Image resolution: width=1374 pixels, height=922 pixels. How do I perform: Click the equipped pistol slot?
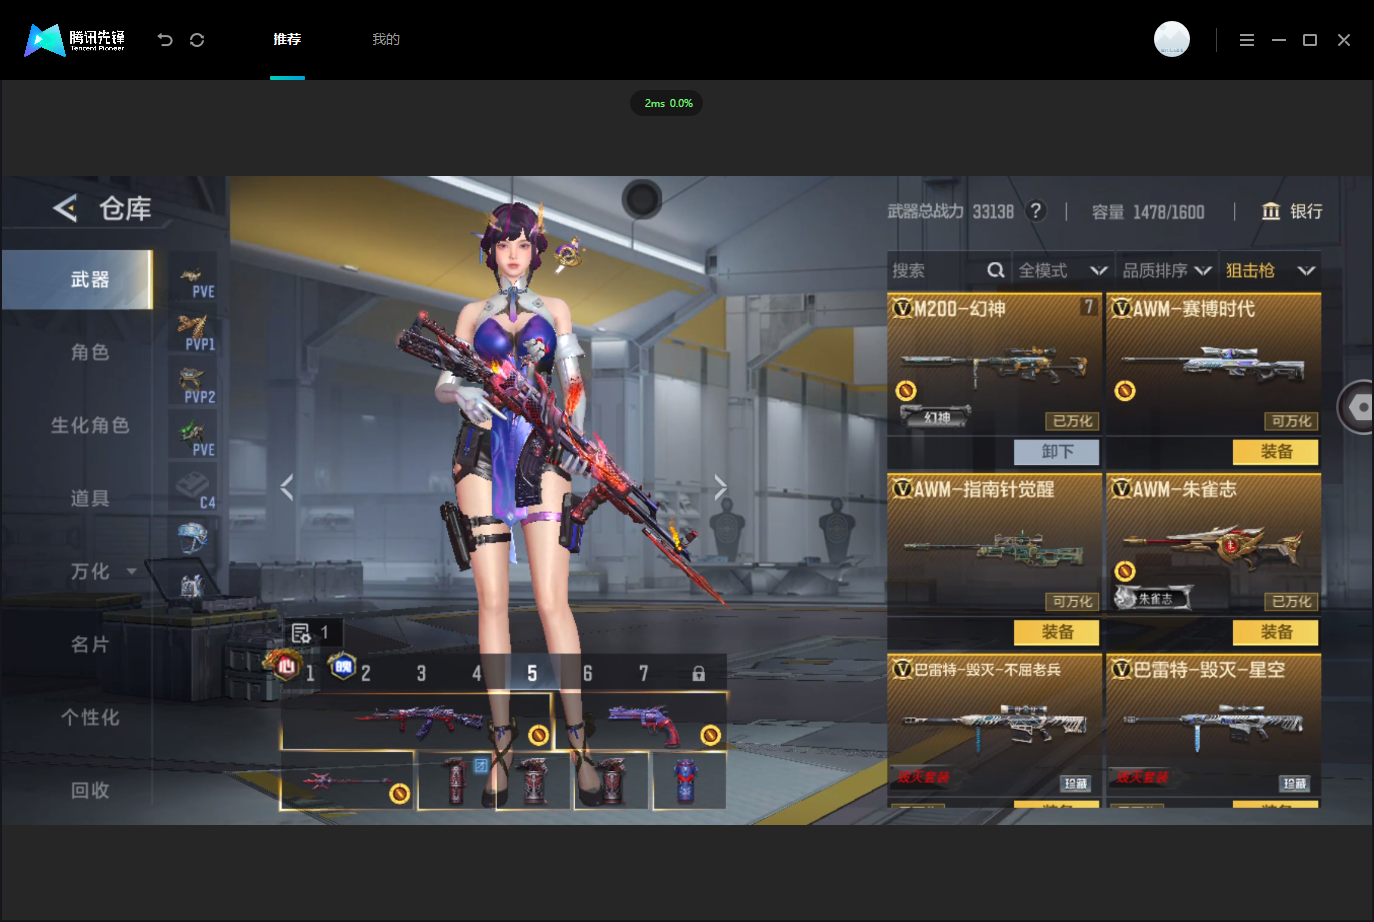pyautogui.click(x=641, y=721)
